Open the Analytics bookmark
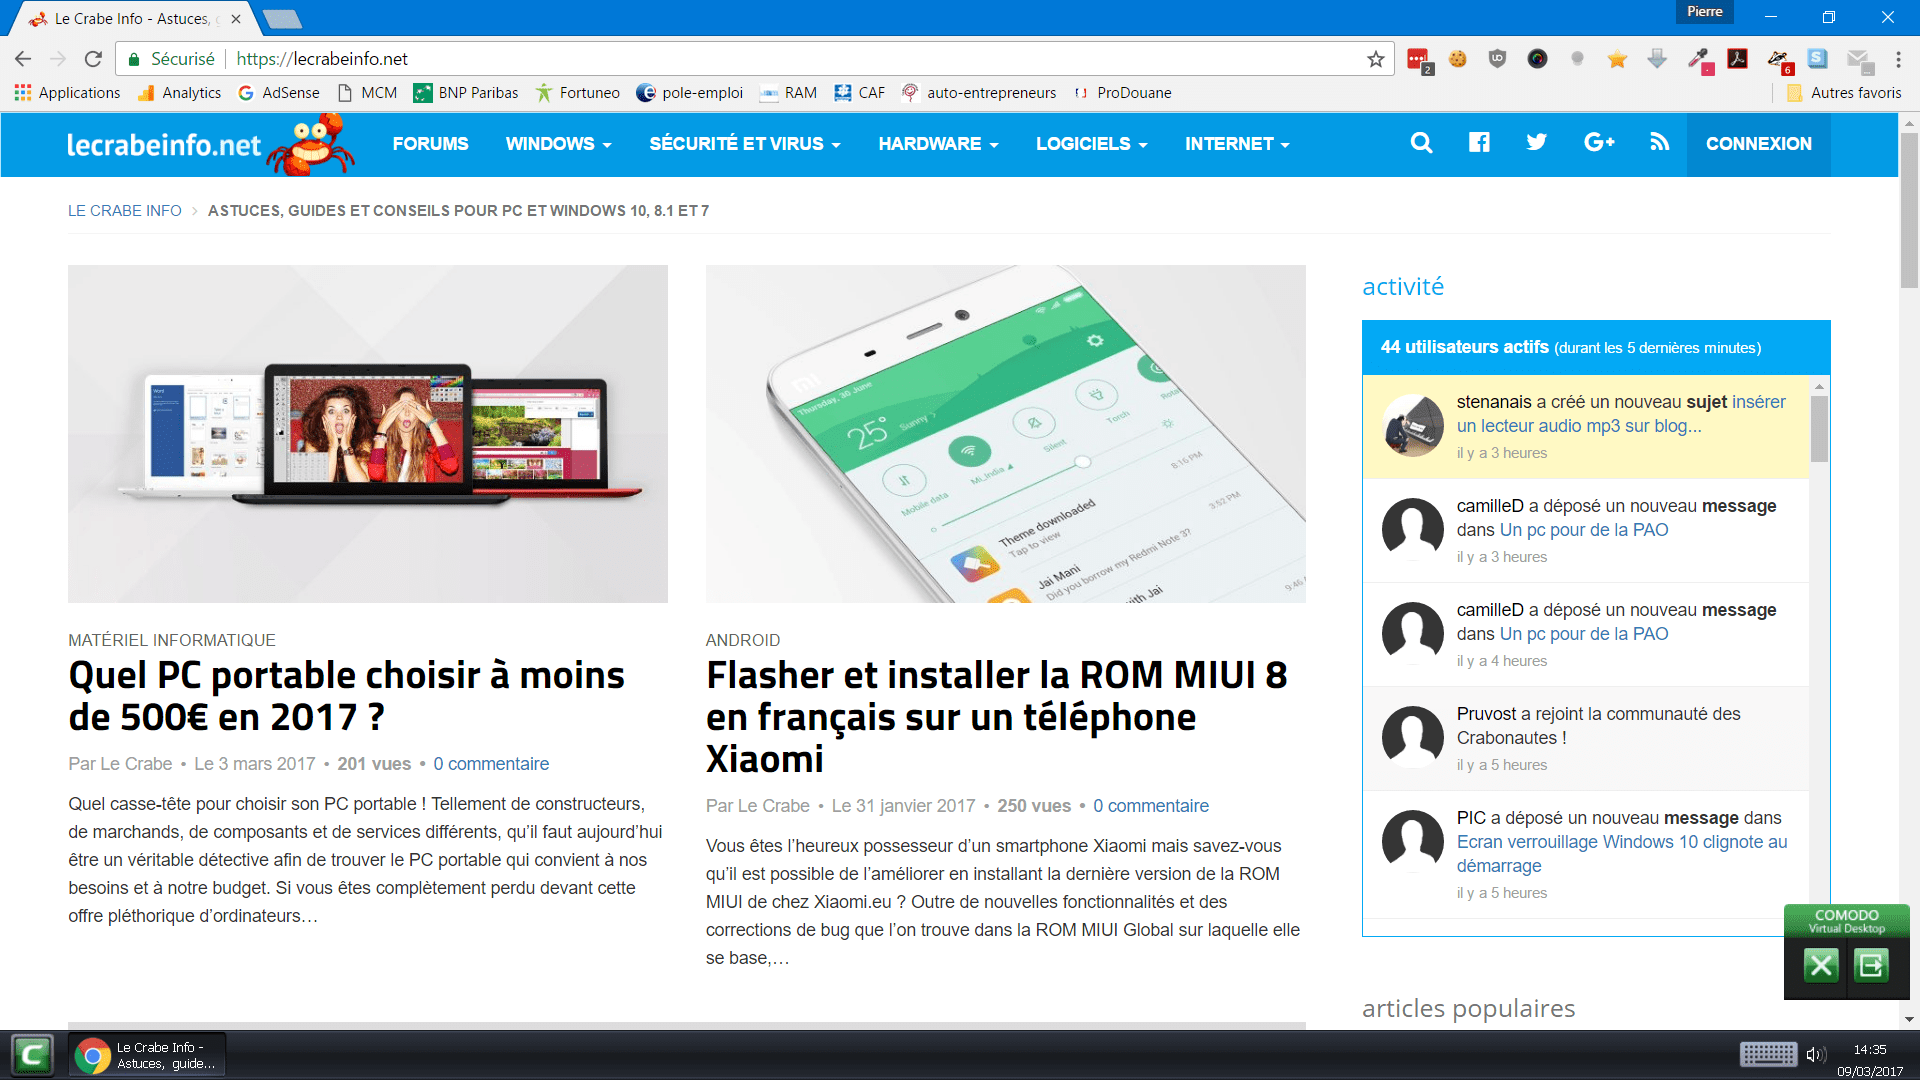This screenshot has width=1920, height=1080. coord(180,93)
